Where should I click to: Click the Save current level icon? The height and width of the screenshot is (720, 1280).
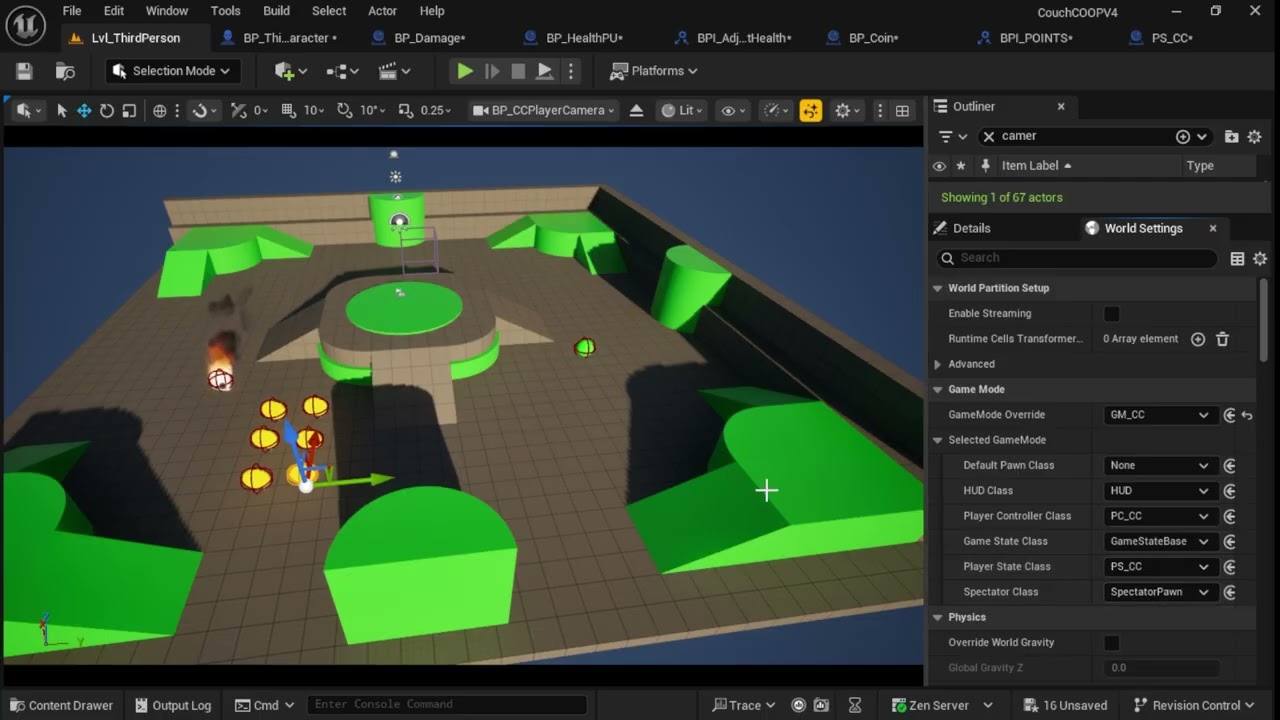(24, 71)
